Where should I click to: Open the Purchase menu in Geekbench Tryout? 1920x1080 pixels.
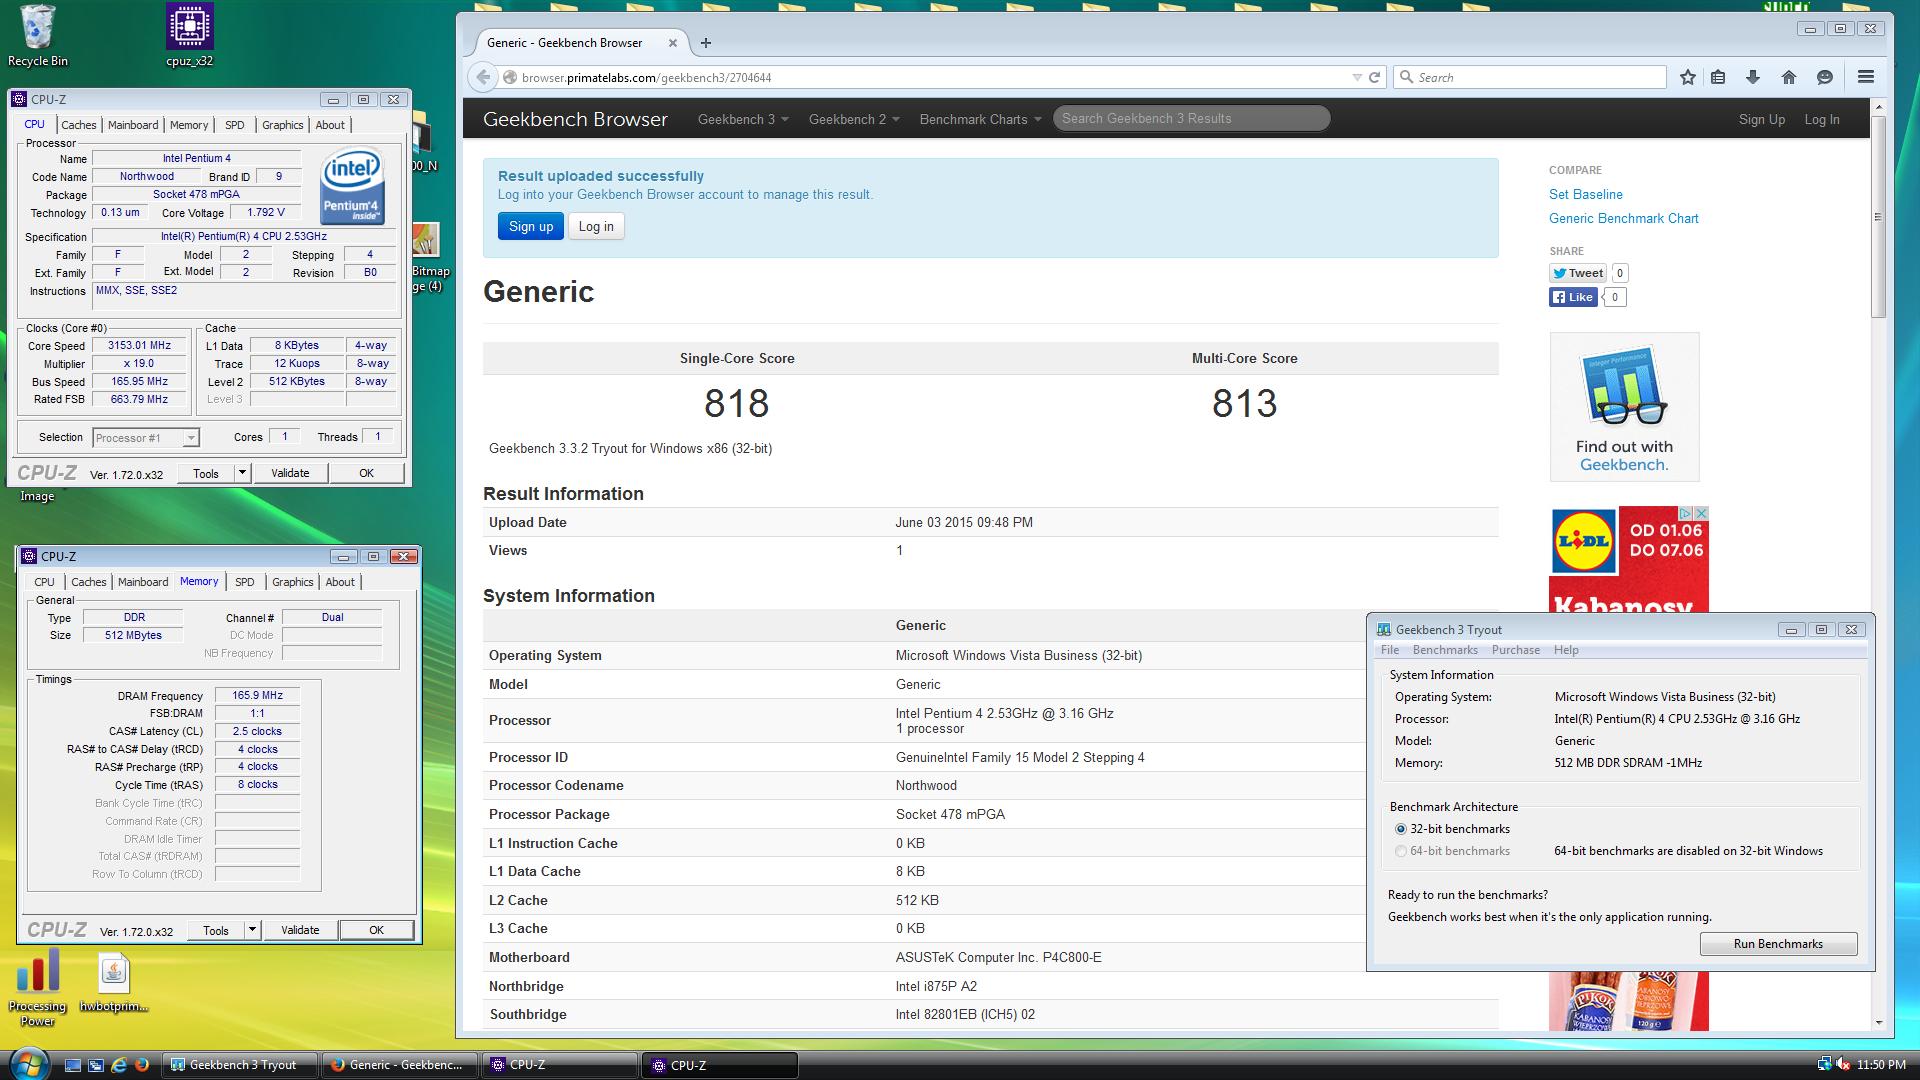point(1516,650)
